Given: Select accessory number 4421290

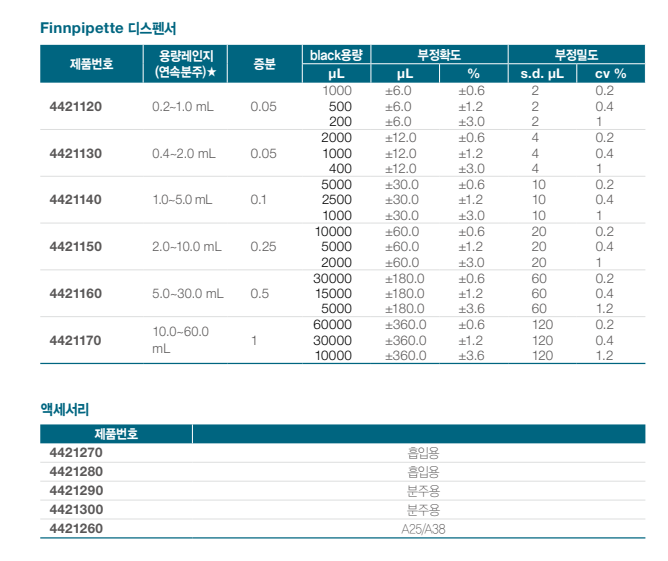Looking at the screenshot, I should click(76, 491).
